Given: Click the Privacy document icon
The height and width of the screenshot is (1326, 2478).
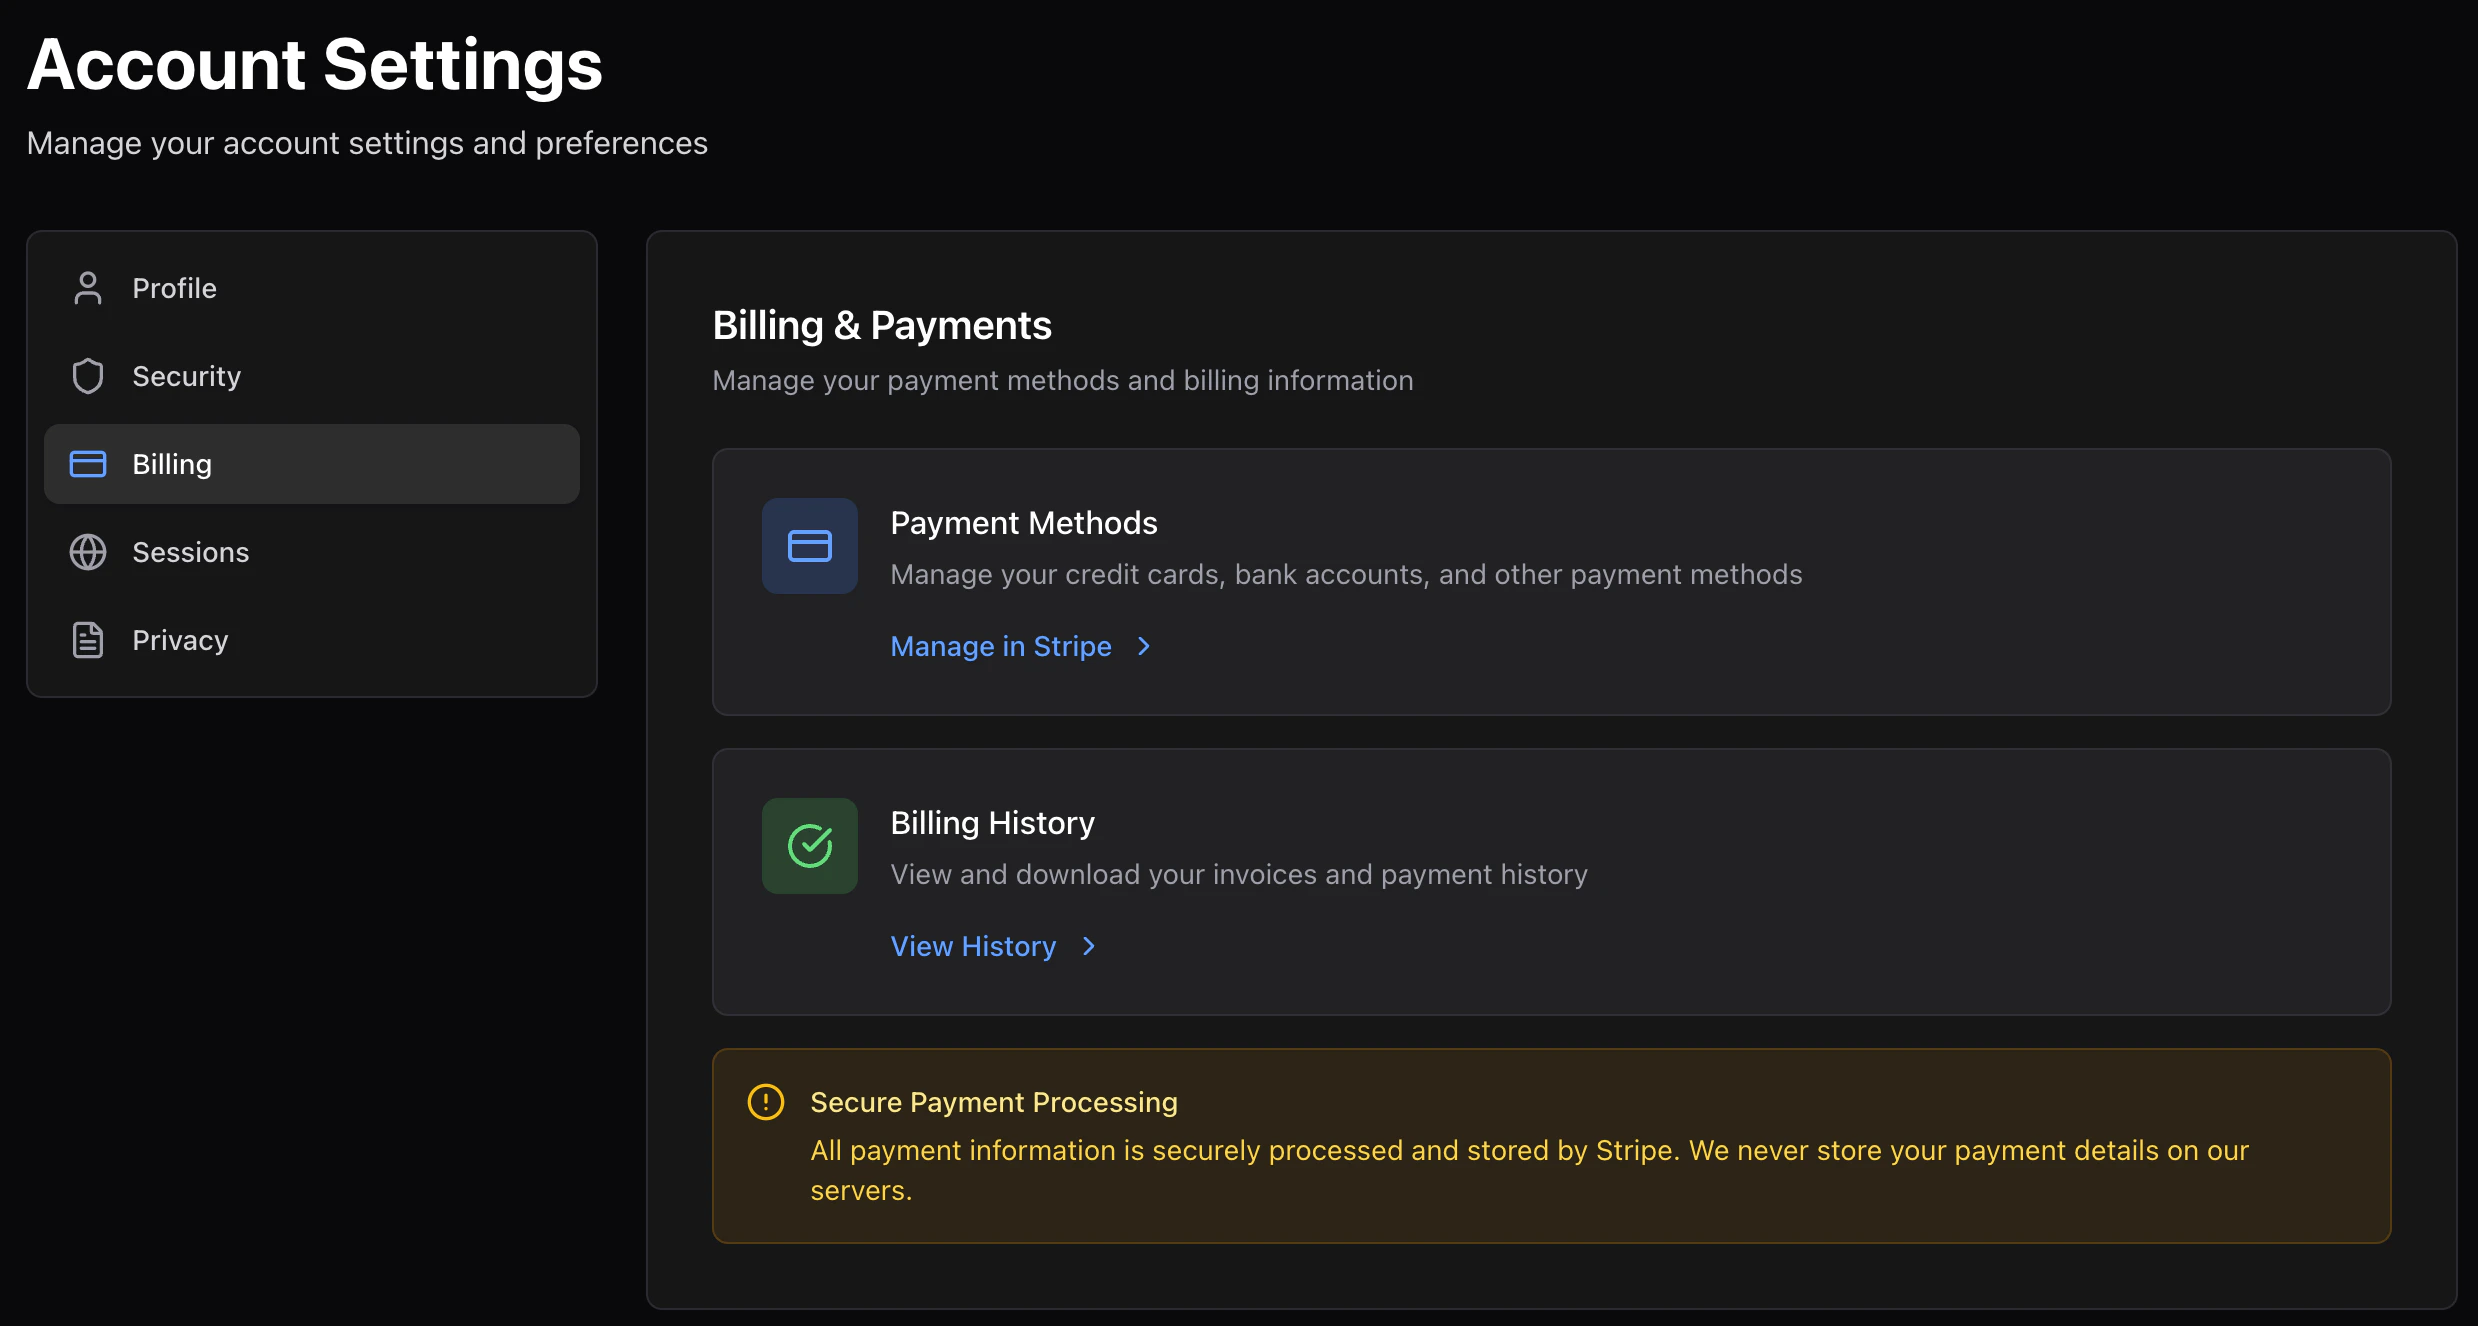Looking at the screenshot, I should [x=88, y=640].
